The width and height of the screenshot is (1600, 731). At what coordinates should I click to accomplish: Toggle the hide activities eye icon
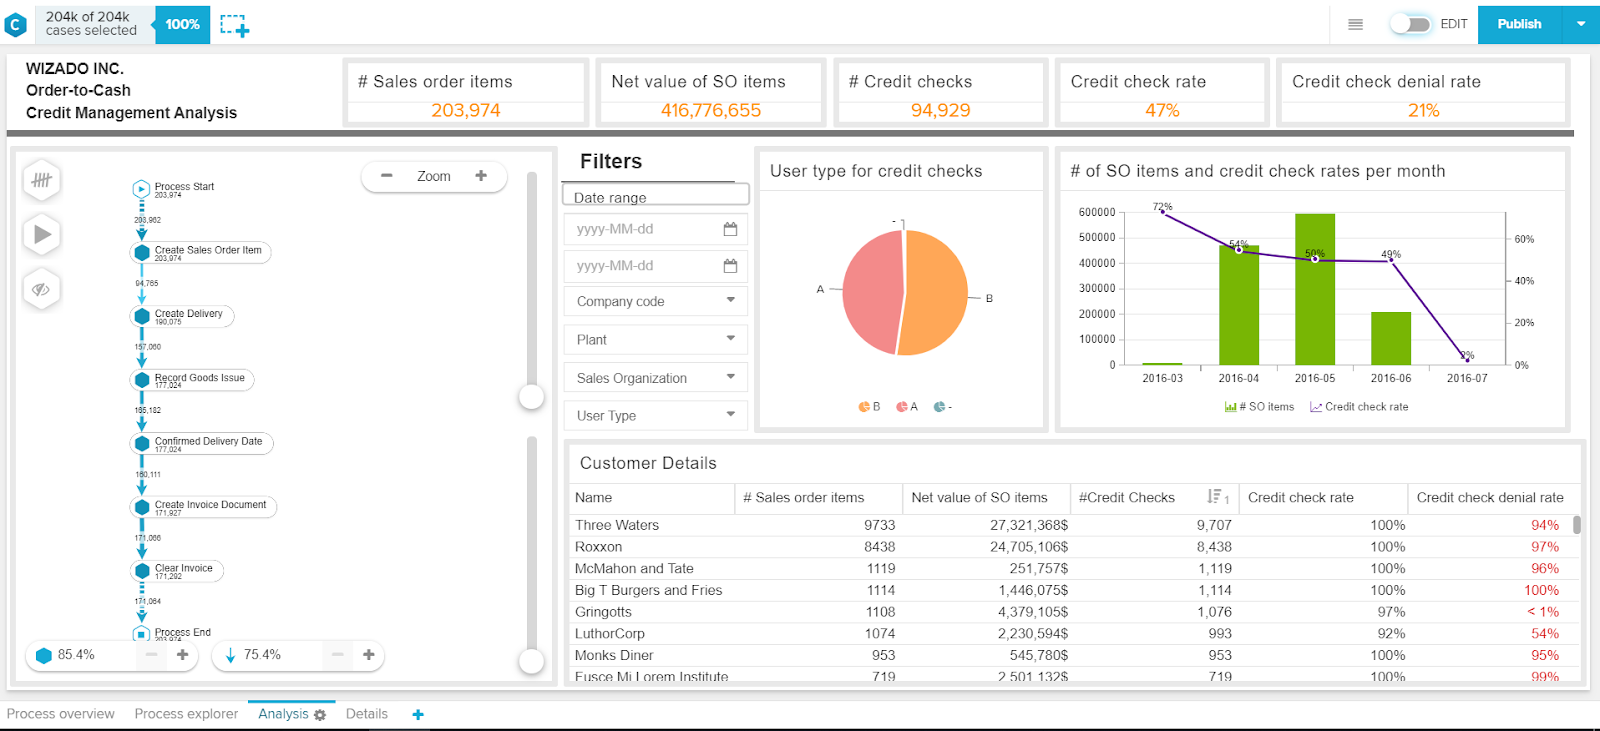[x=41, y=289]
